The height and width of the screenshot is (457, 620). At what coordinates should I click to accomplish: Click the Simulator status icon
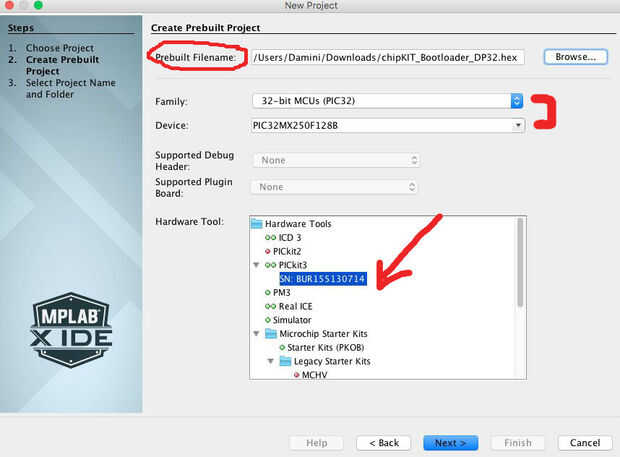268,320
